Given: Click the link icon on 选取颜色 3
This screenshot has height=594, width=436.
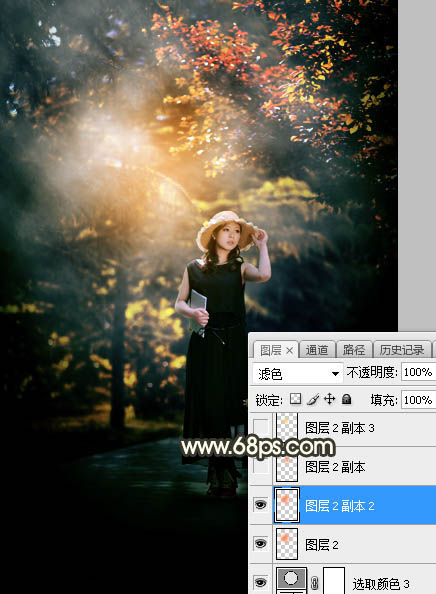Looking at the screenshot, I should click(314, 583).
